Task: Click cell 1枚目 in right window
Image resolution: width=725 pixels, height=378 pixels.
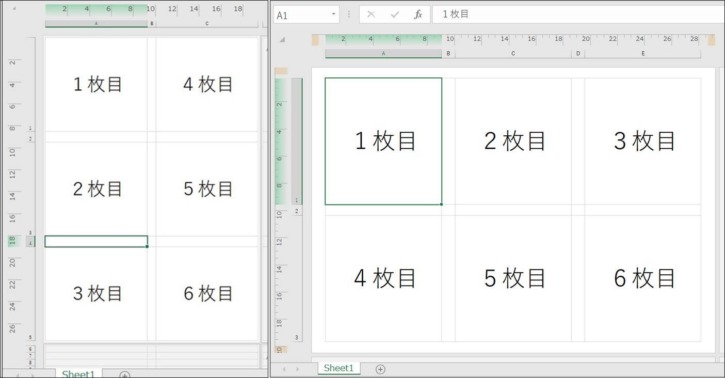Action: pyautogui.click(x=383, y=141)
